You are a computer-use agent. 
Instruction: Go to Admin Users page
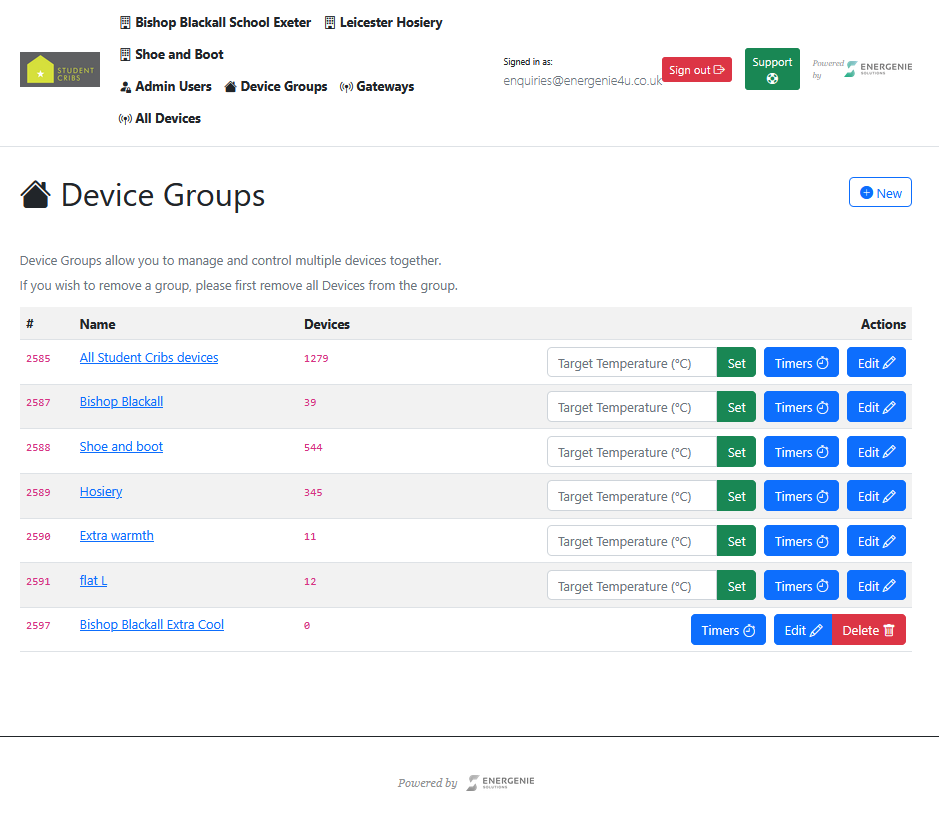click(166, 87)
